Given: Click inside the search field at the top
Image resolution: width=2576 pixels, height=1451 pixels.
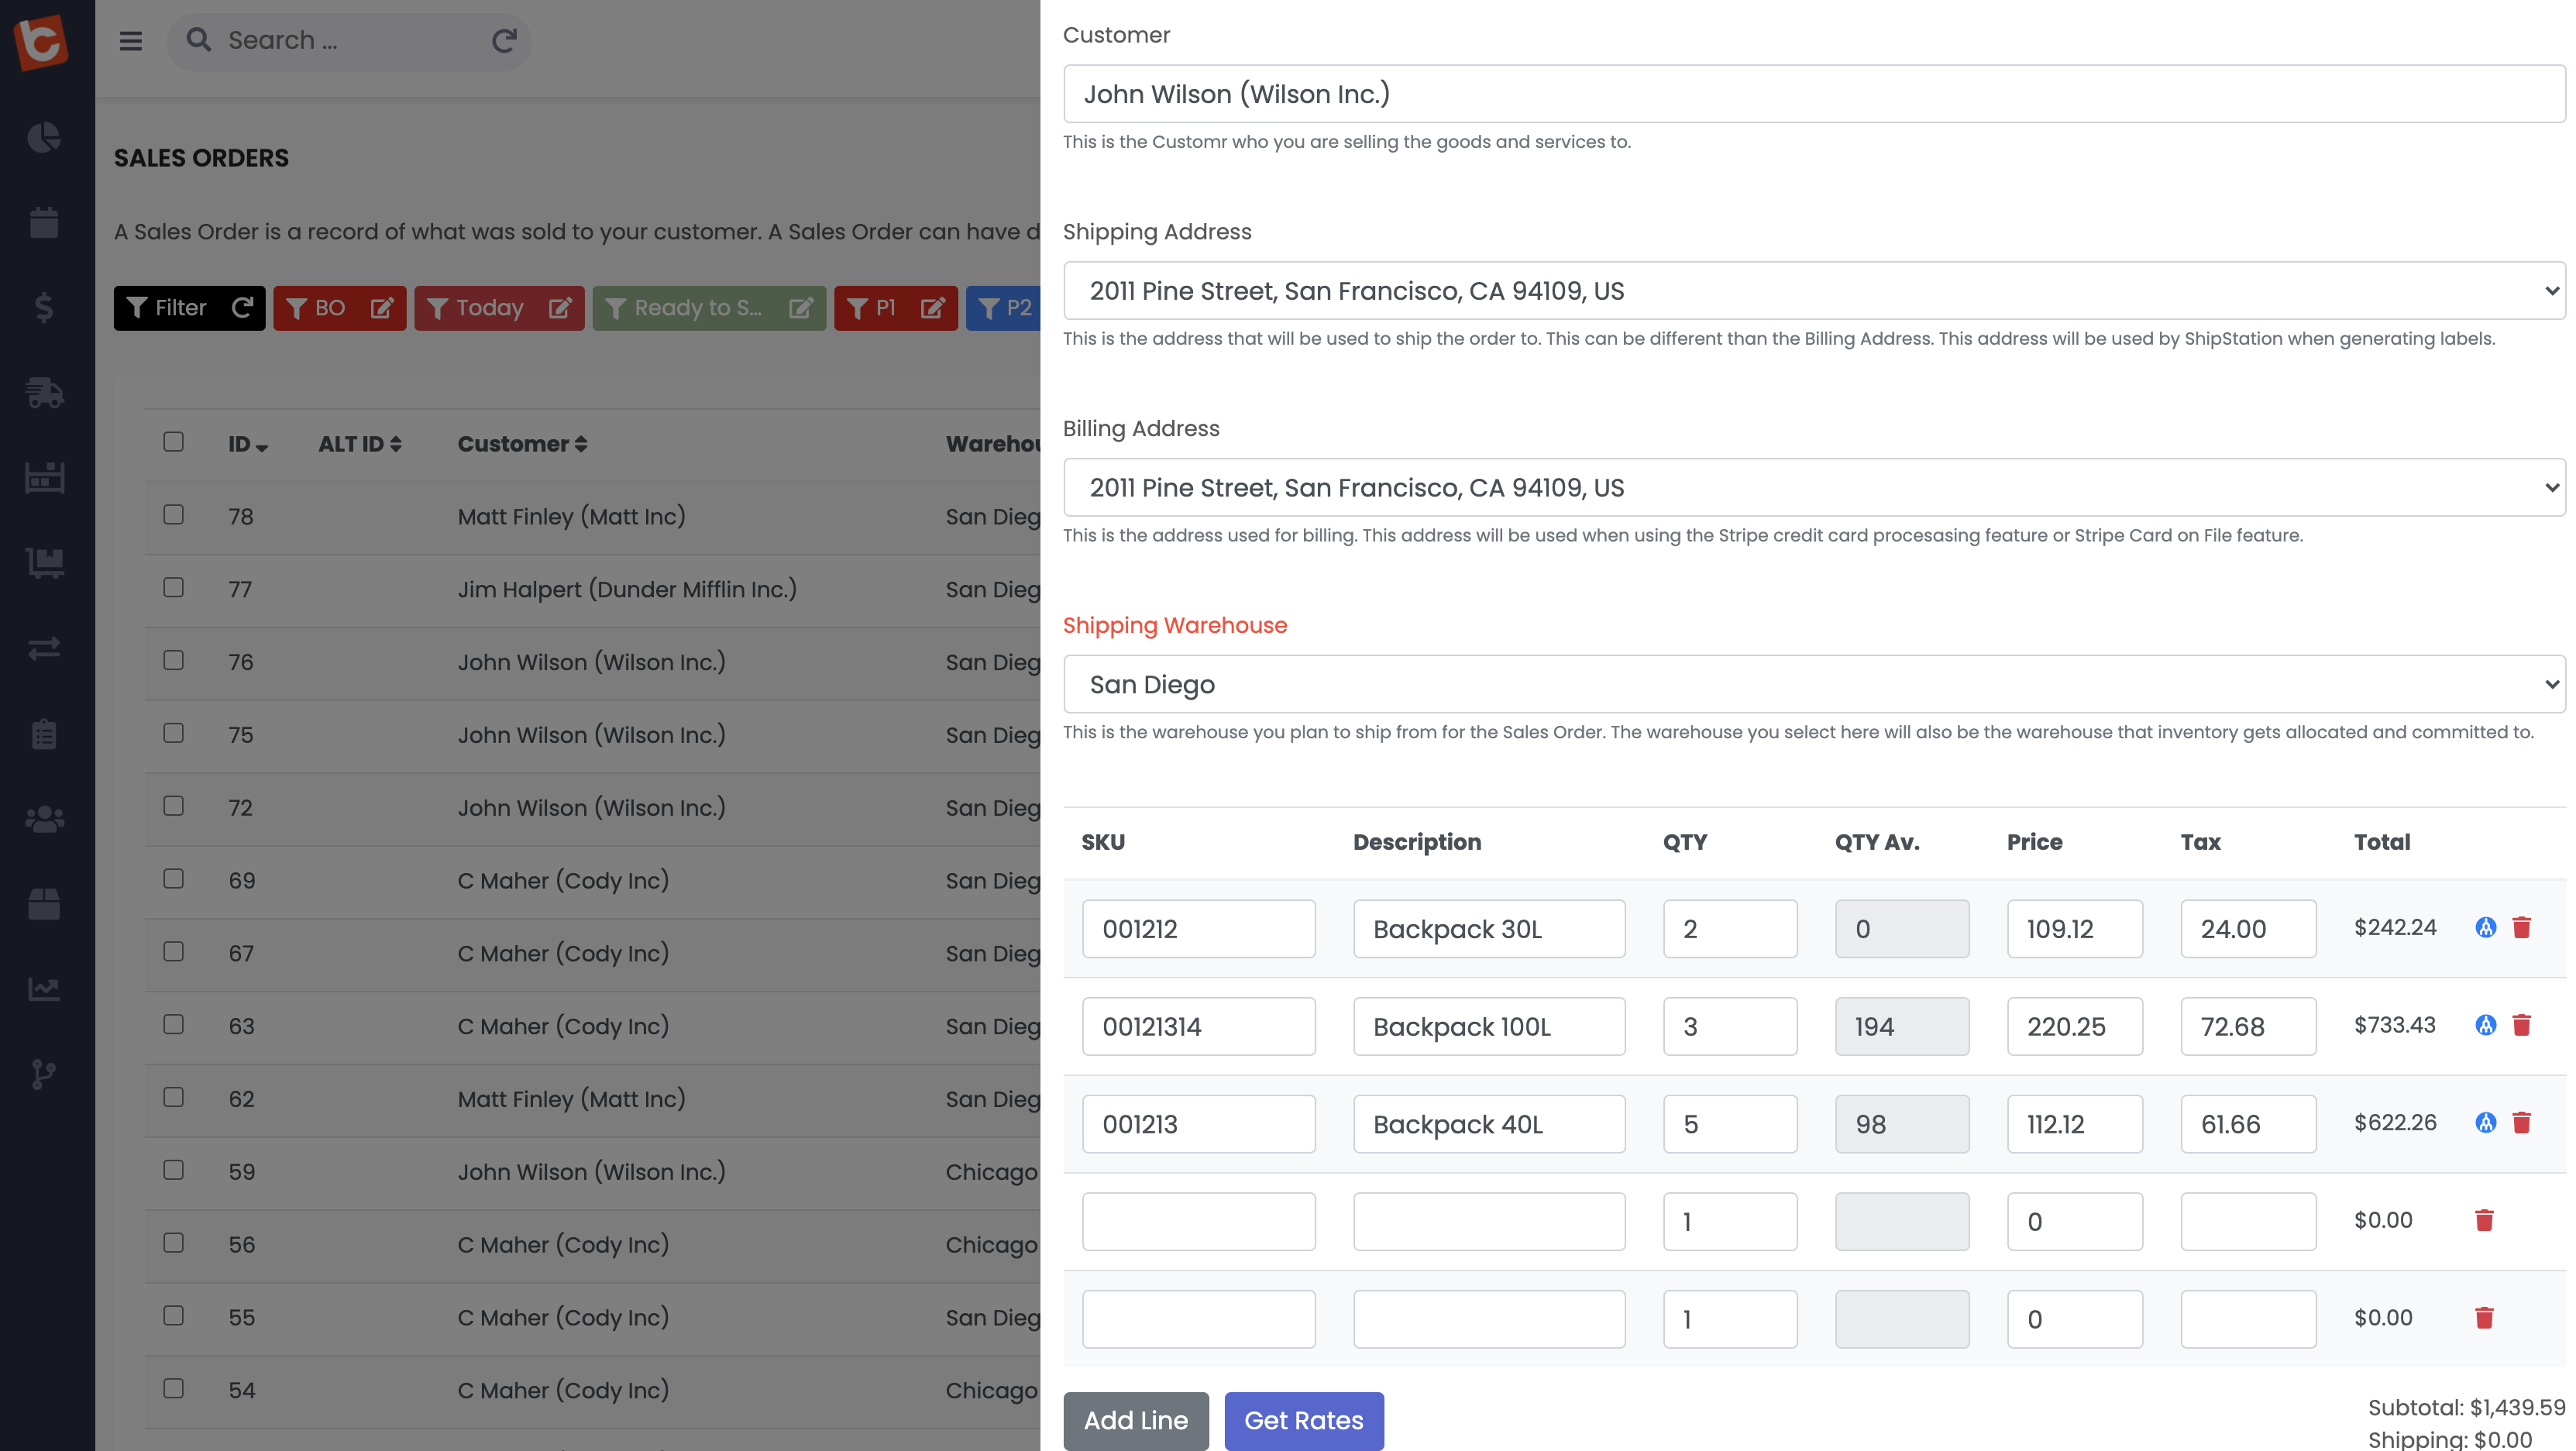Looking at the screenshot, I should point(330,41).
